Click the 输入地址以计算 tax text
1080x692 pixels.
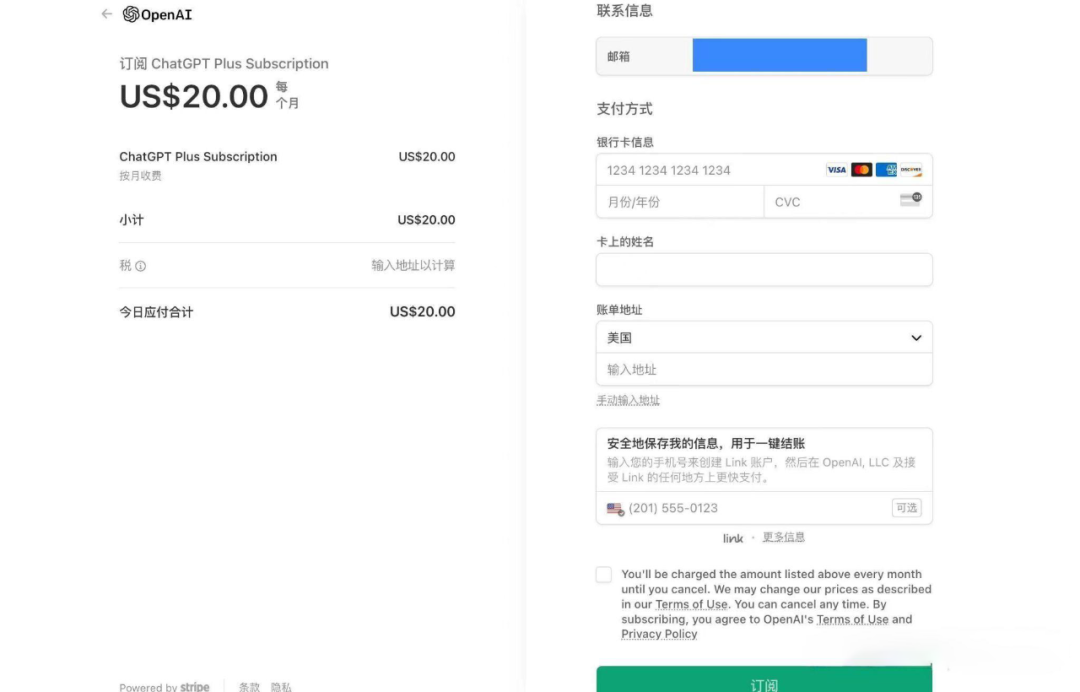pyautogui.click(x=413, y=266)
